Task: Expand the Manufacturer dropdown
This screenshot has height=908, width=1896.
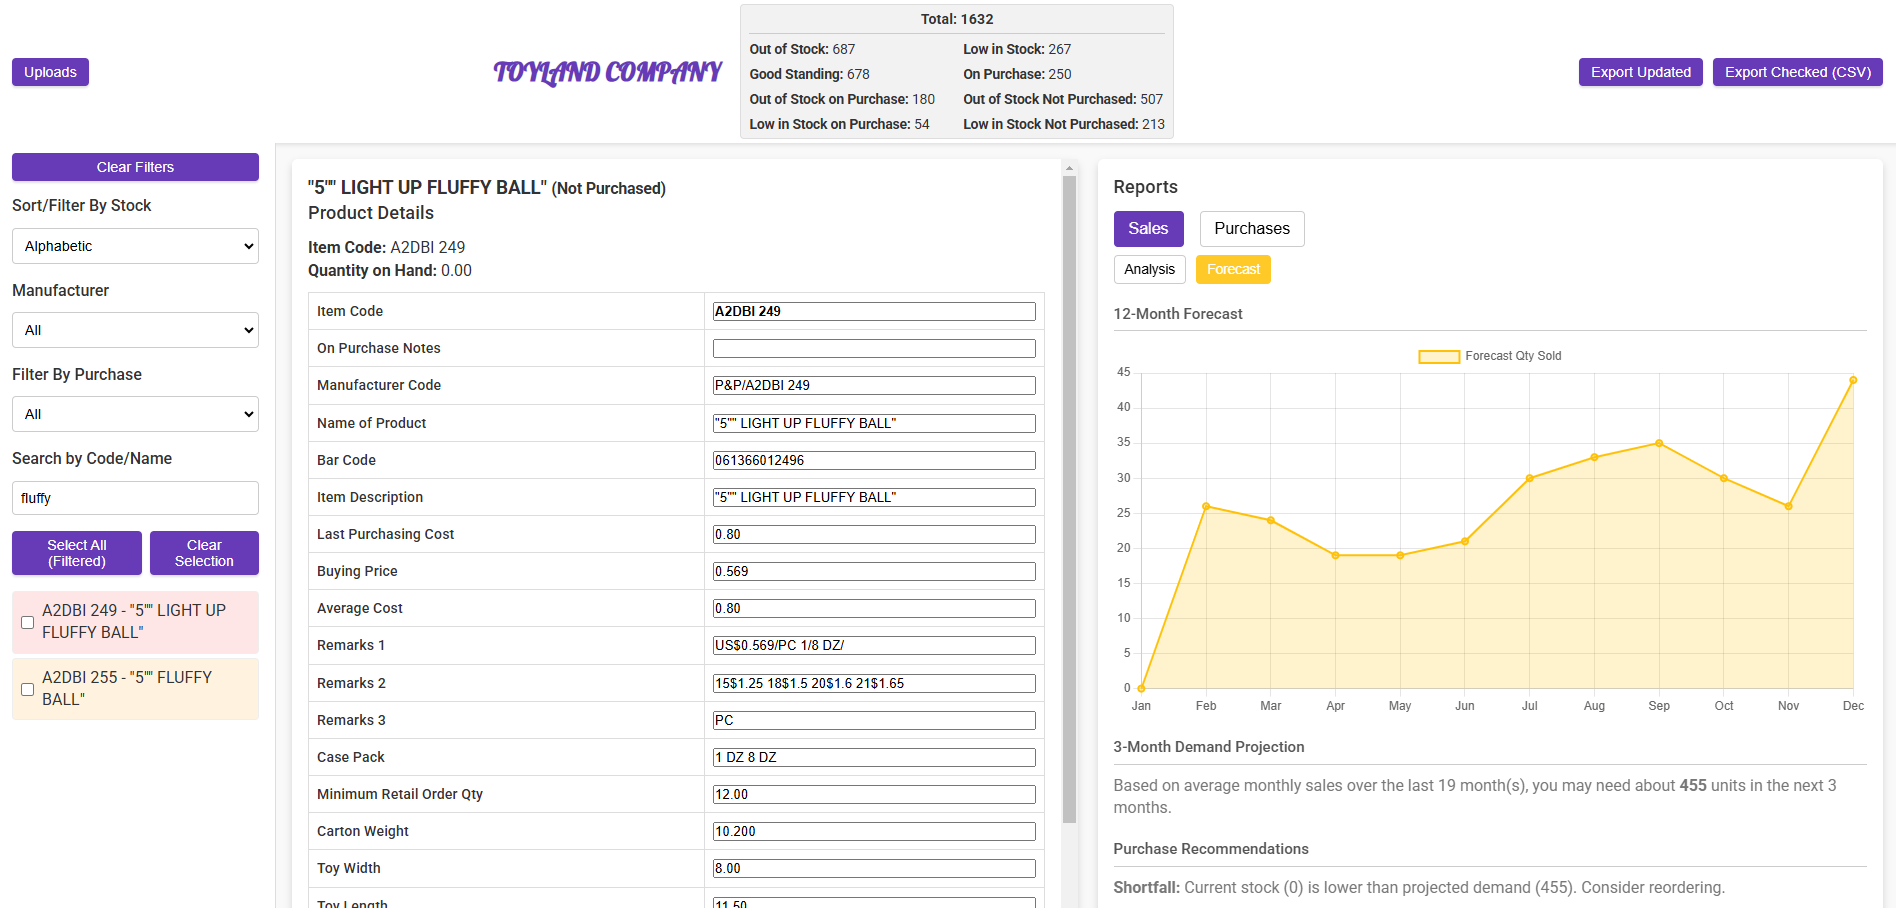Action: coord(135,330)
